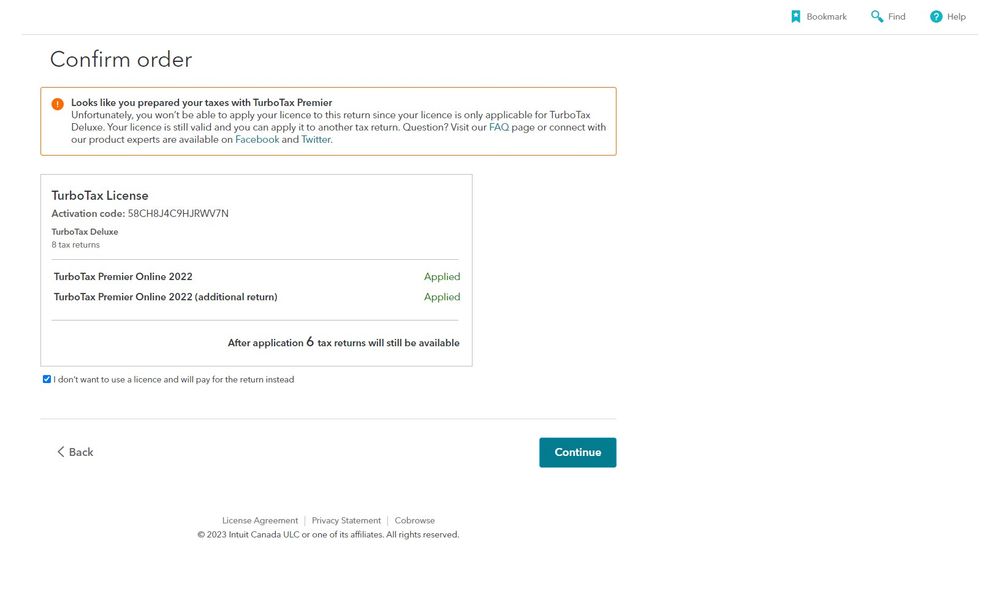Open the Help label in top bar

tap(956, 17)
